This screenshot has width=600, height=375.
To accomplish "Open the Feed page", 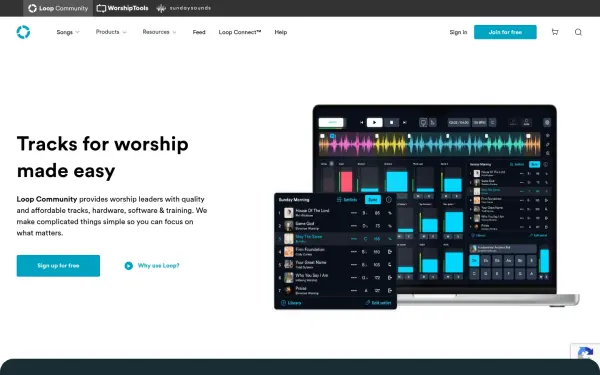I will click(x=199, y=32).
